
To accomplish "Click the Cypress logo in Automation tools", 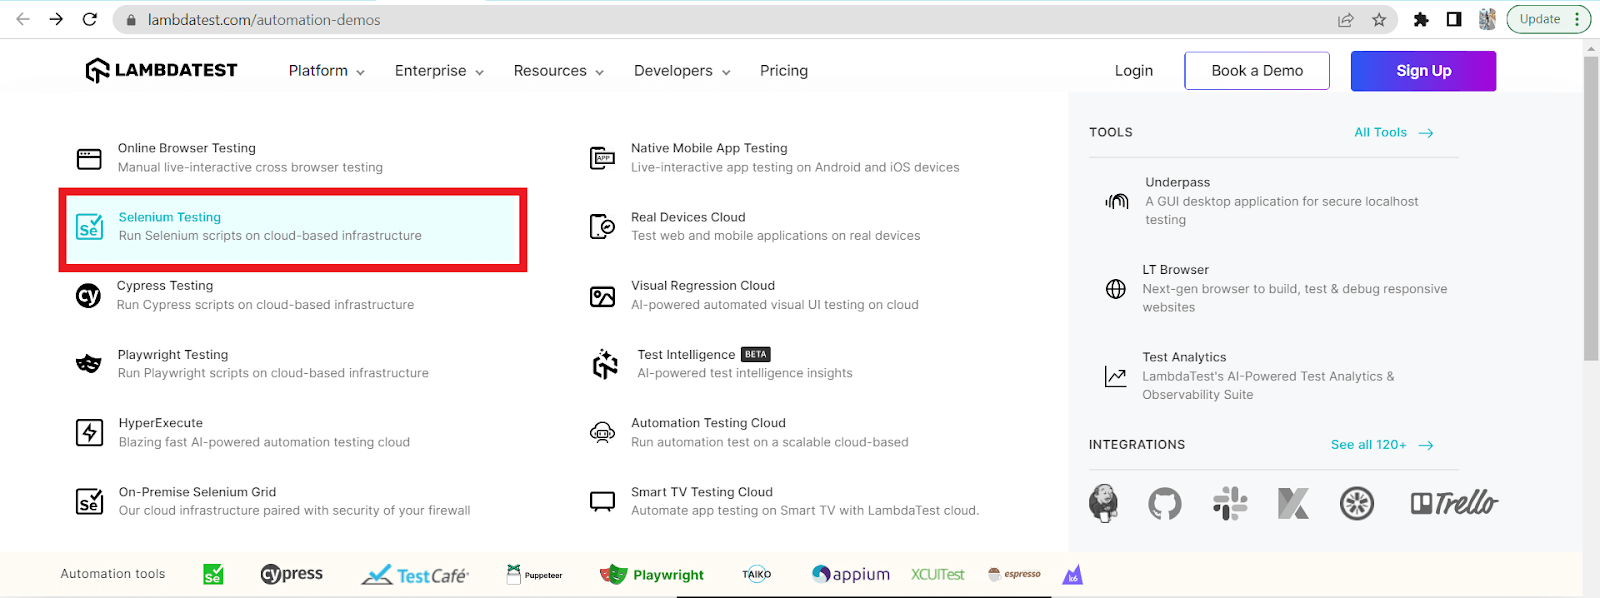I will (291, 574).
